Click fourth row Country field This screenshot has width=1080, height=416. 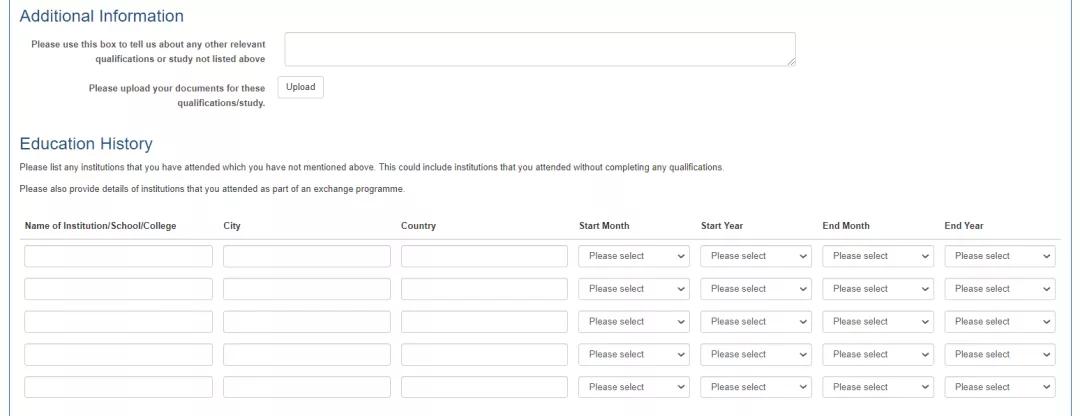pyautogui.click(x=484, y=354)
